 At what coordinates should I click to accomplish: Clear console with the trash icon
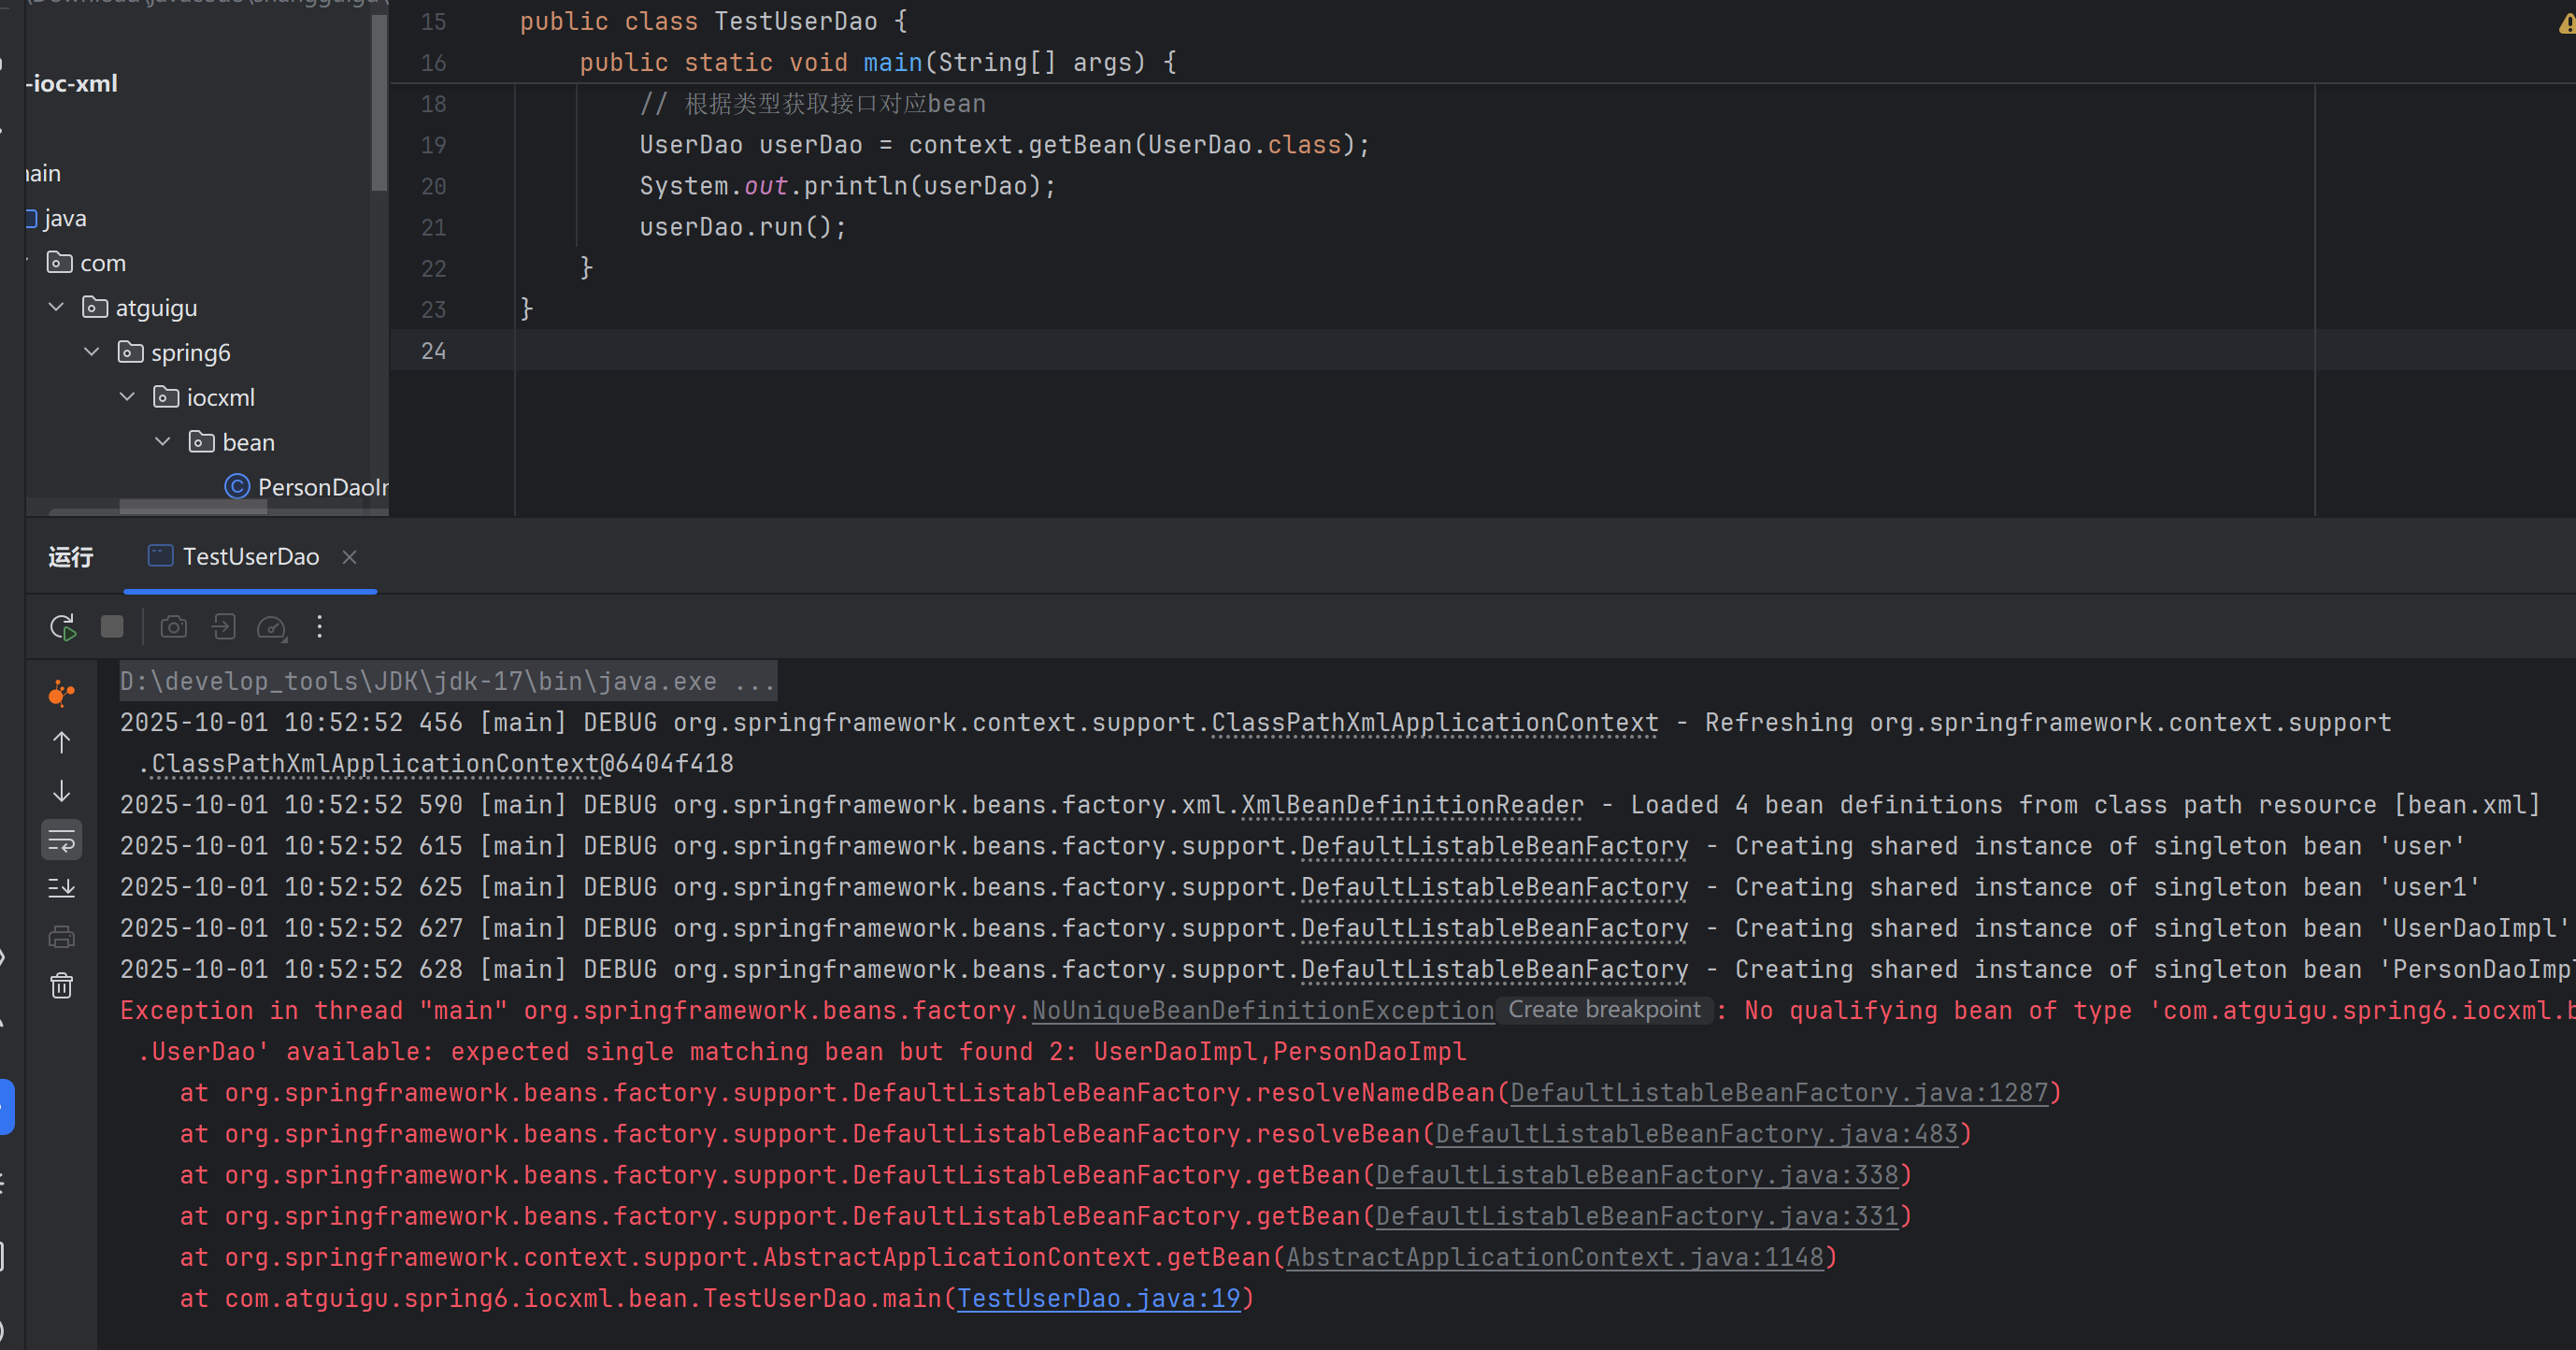[x=62, y=986]
